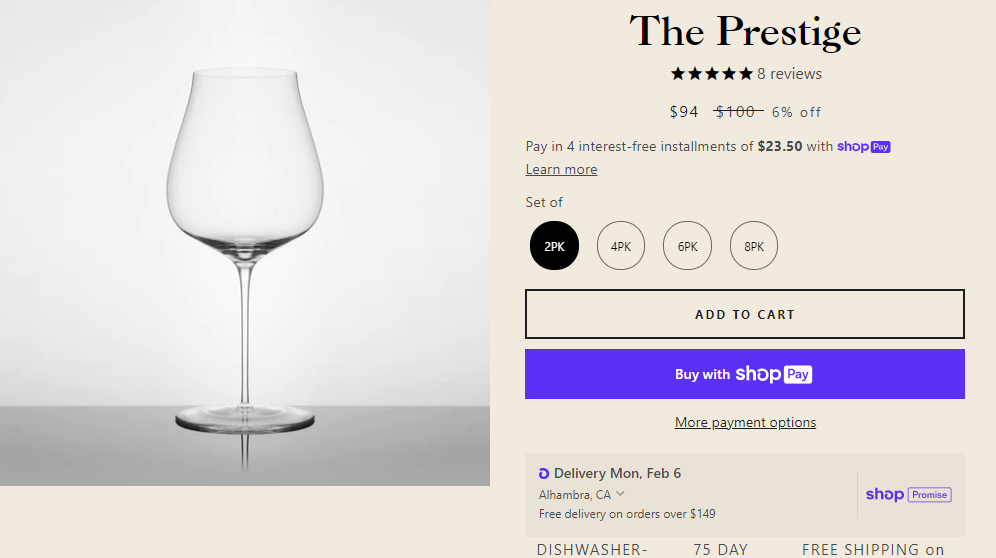The image size is (996, 558).
Task: Click the five-star rating icons
Action: 711,74
